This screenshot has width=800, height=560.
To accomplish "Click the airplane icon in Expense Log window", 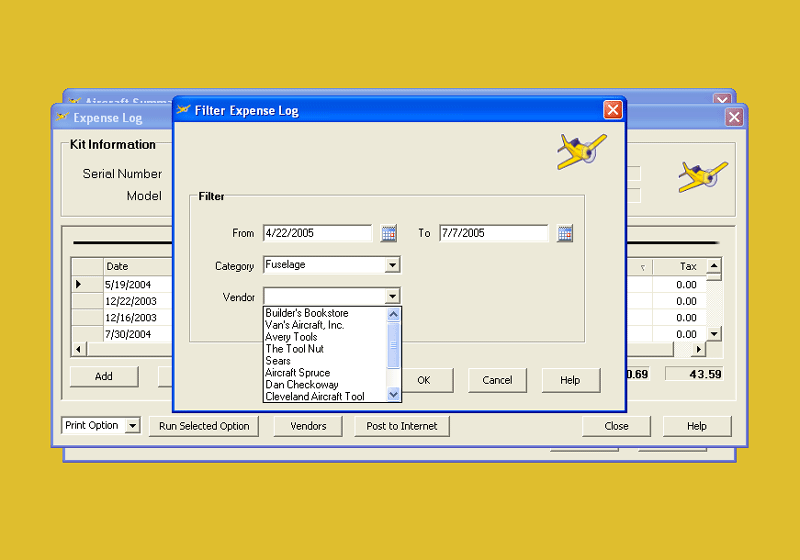I will tap(703, 176).
